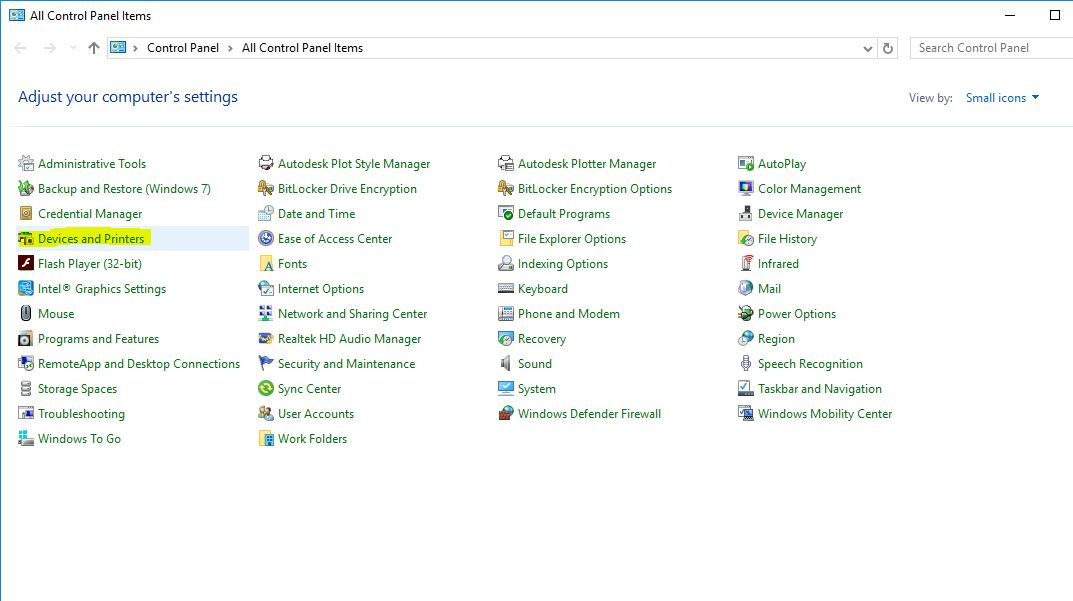Click the address bar computer icon
Viewport: 1073px width, 601px height.
point(118,47)
